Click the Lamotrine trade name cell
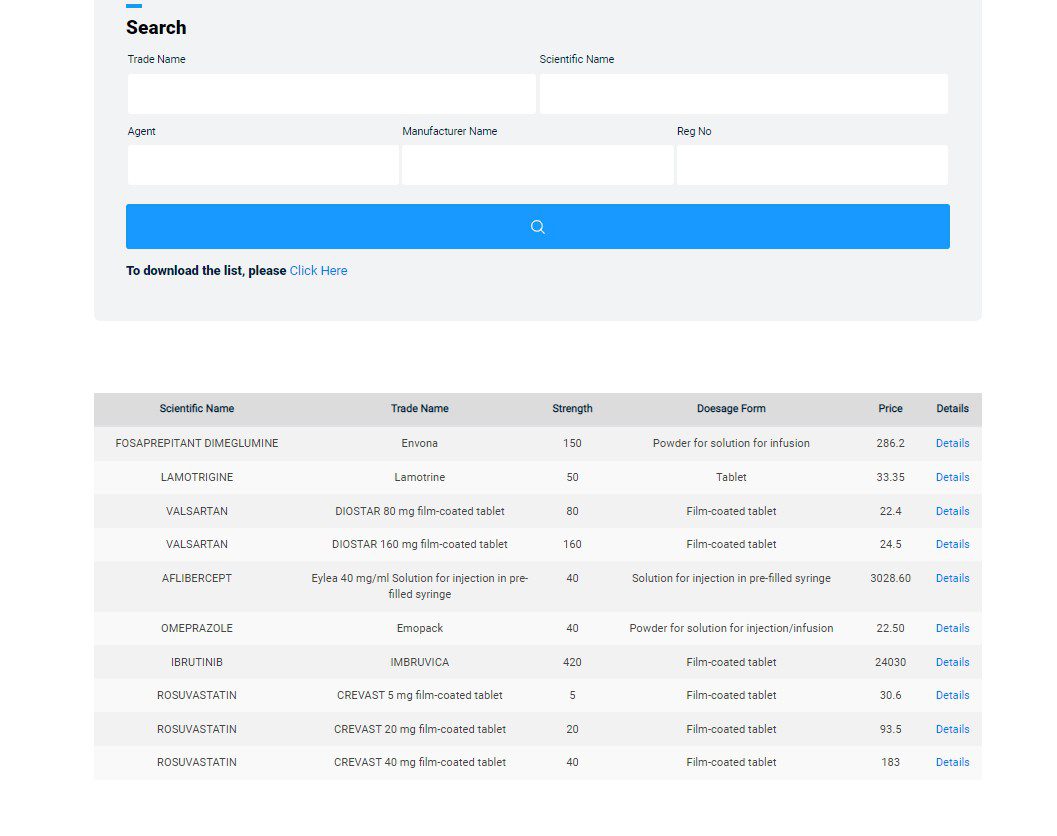Screen dimensions: 1057x836 [x=419, y=477]
